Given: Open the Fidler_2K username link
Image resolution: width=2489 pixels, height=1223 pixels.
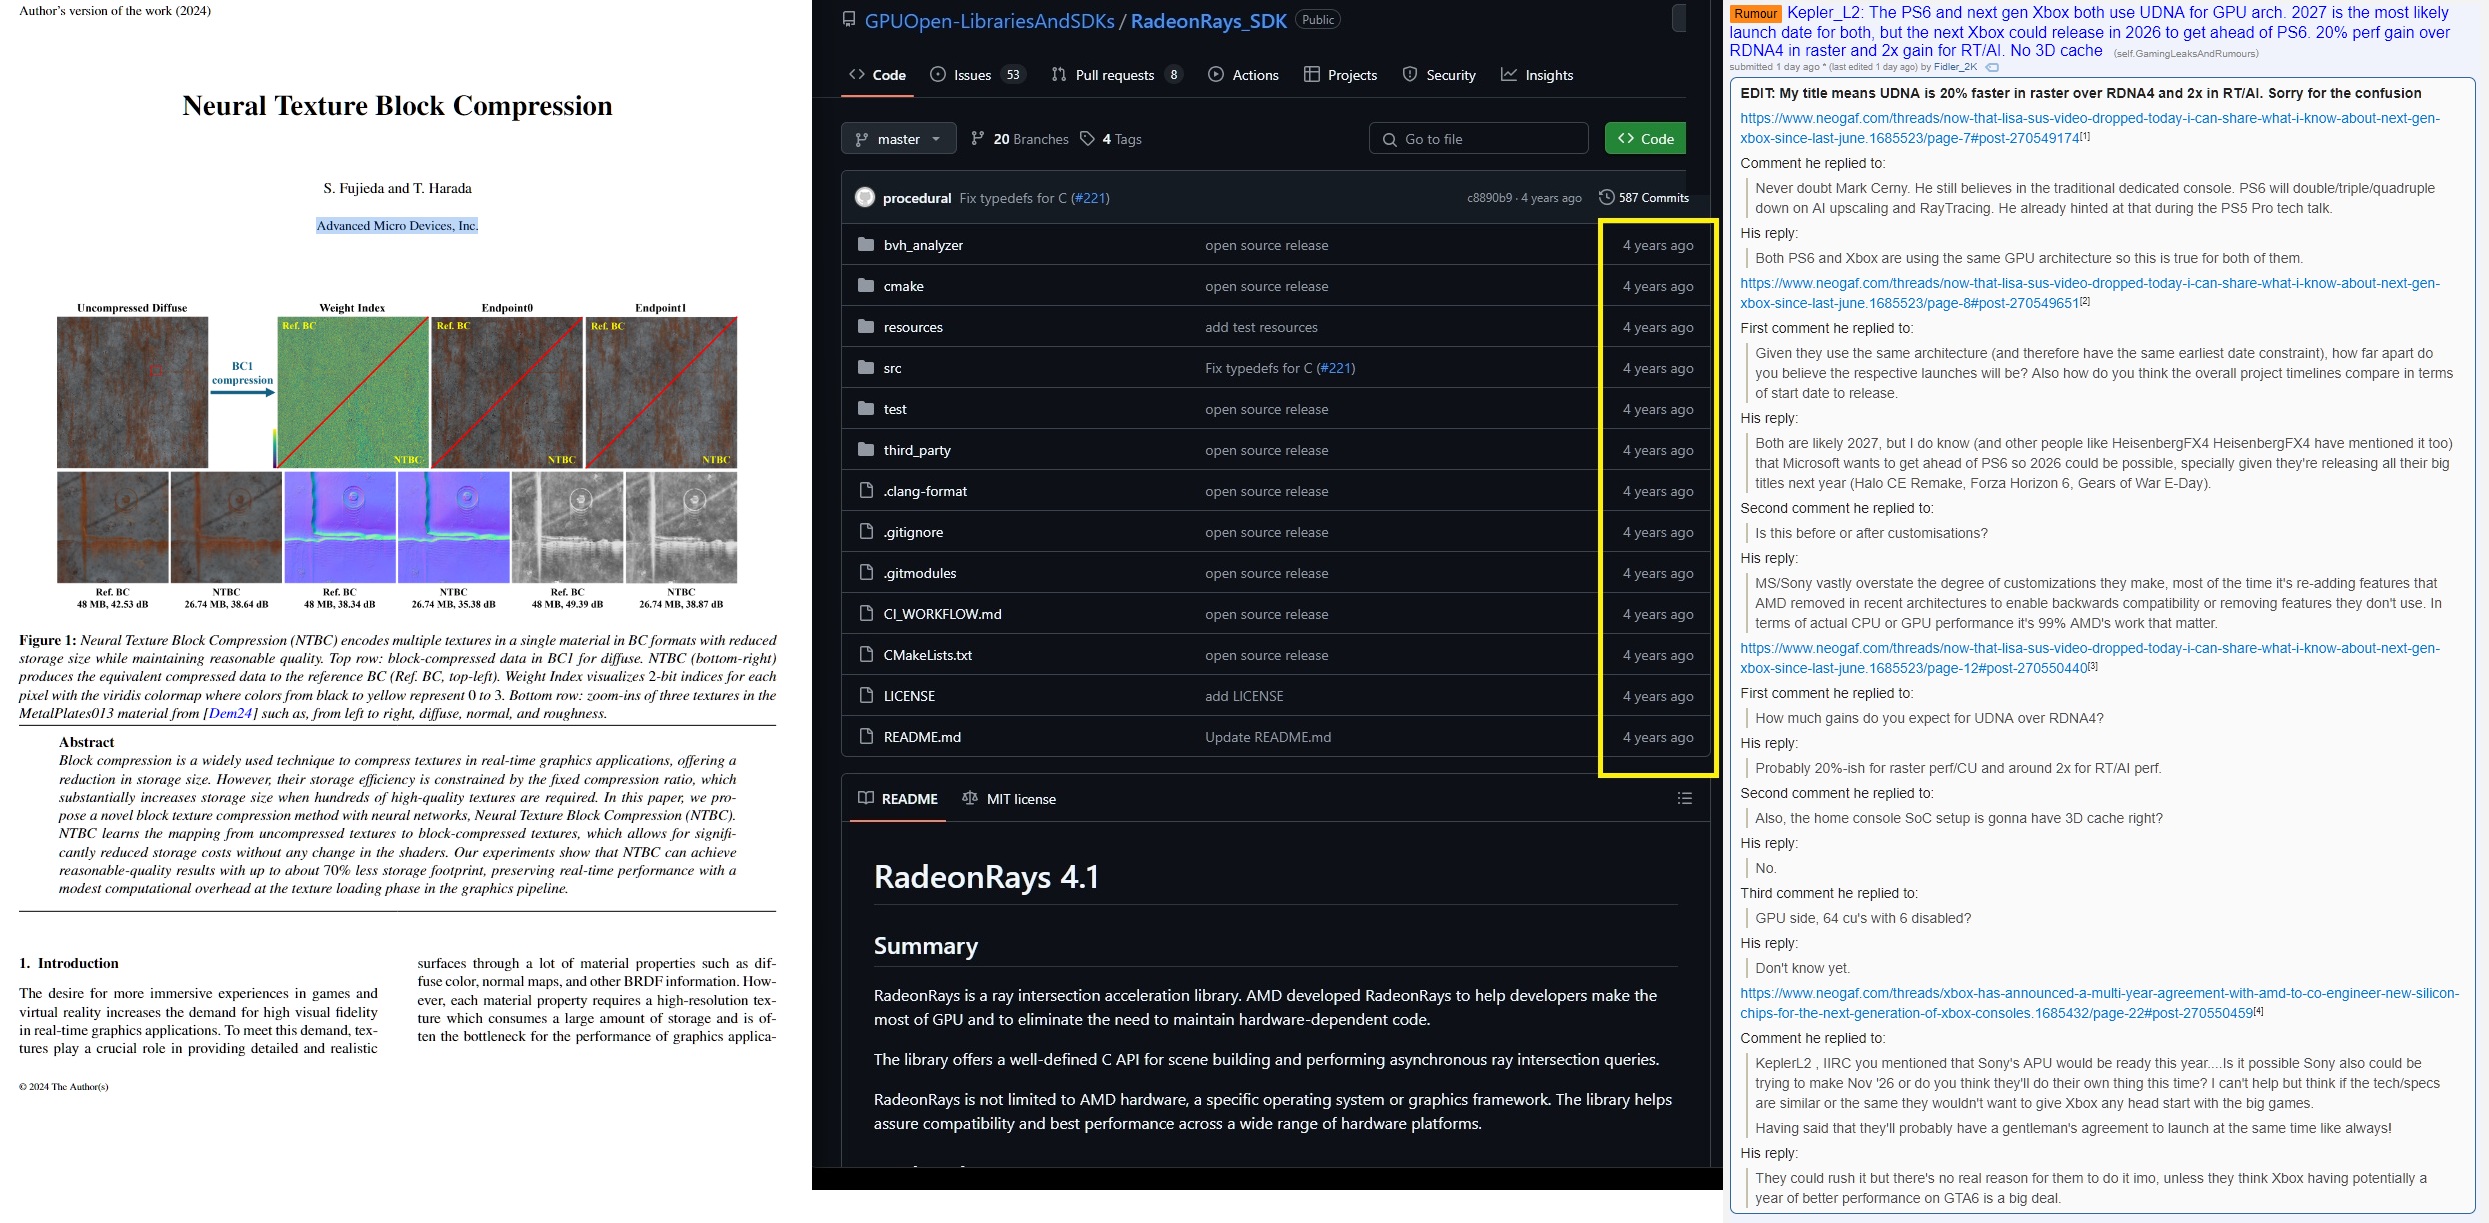Looking at the screenshot, I should pyautogui.click(x=1955, y=67).
